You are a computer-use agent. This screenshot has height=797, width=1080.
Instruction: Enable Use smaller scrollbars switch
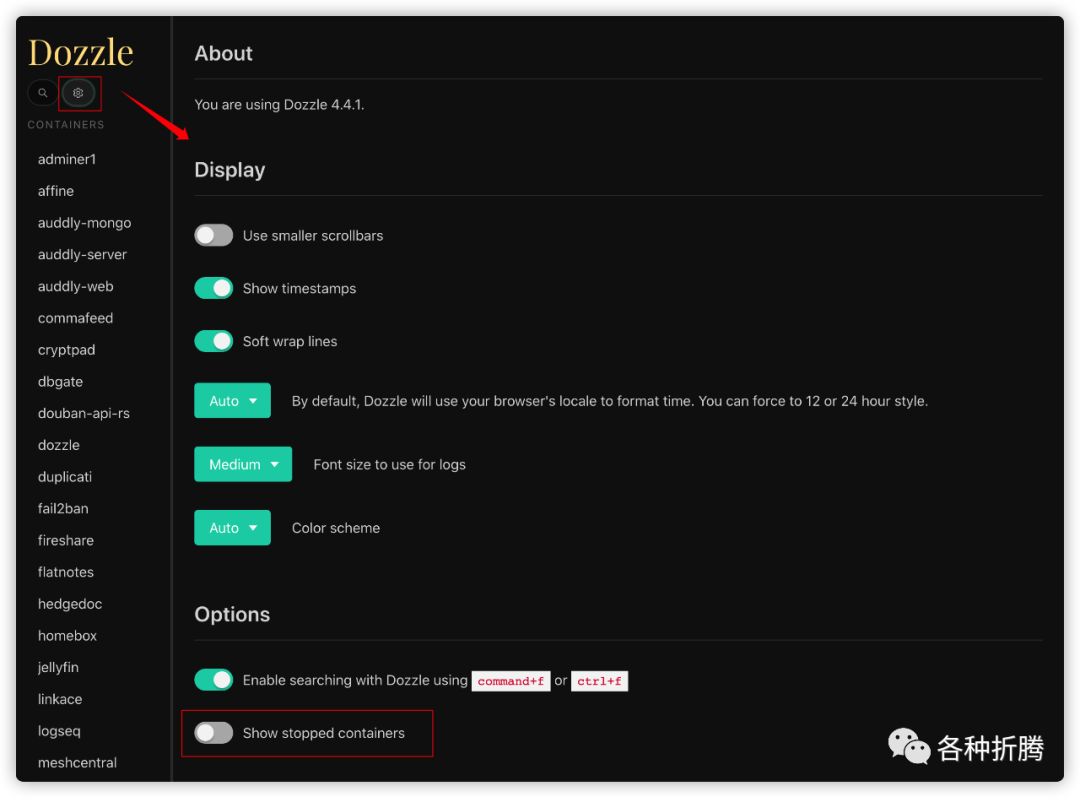pos(214,236)
